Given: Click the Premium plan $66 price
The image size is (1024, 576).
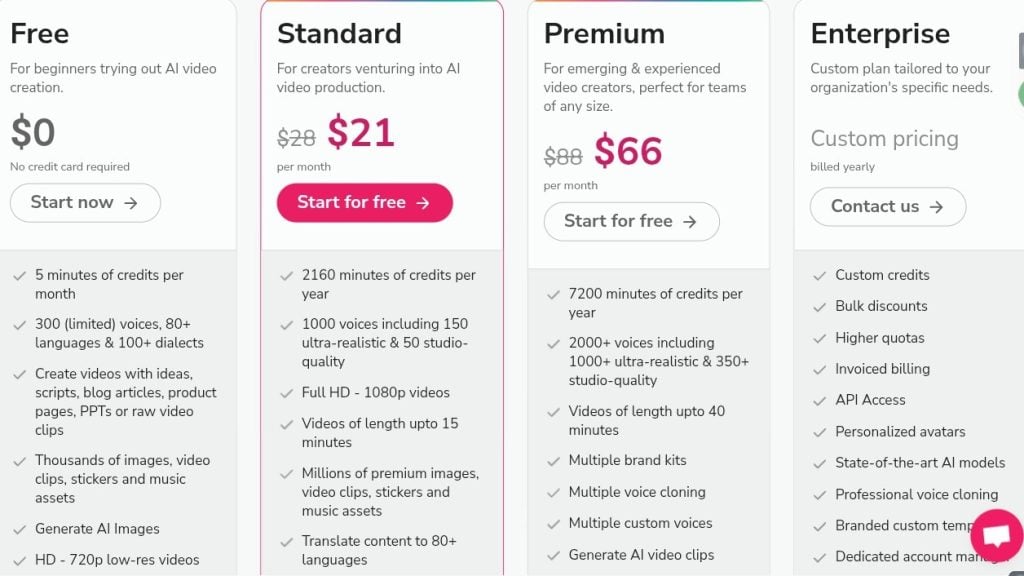Looking at the screenshot, I should point(628,152).
